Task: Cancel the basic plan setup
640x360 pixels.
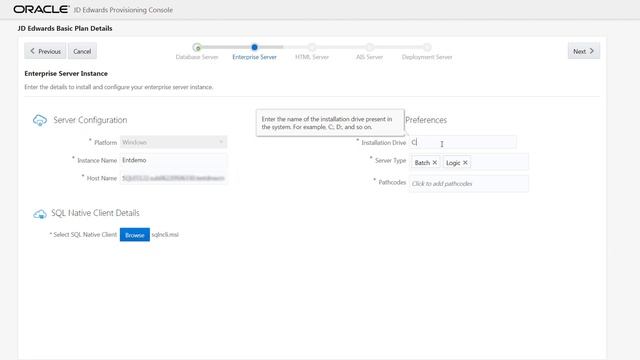Action: pyautogui.click(x=82, y=51)
